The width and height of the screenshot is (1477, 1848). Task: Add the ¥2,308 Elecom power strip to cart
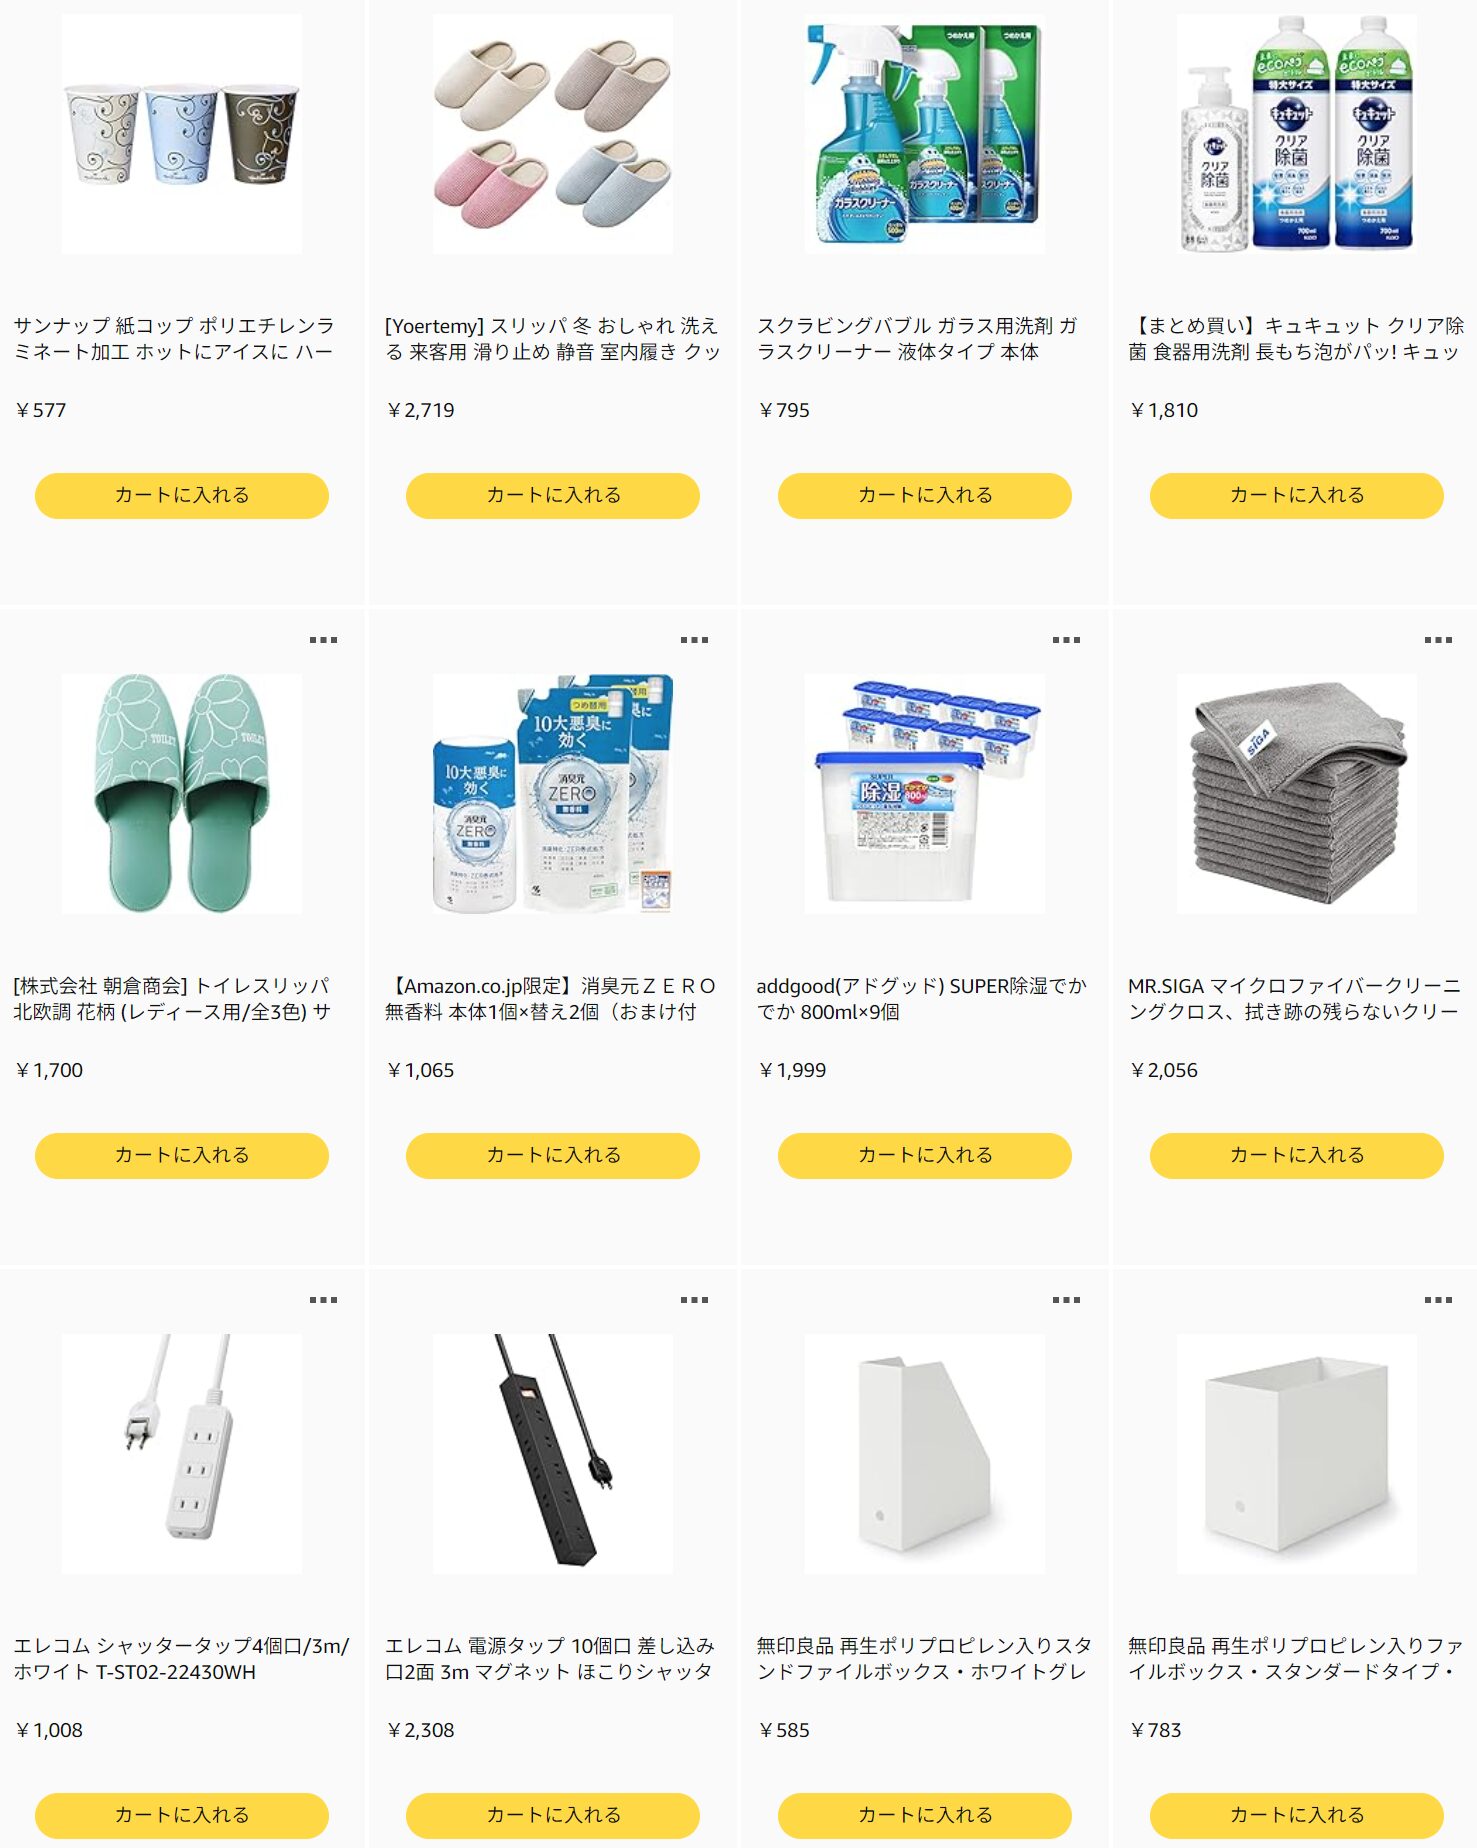[x=553, y=1816]
